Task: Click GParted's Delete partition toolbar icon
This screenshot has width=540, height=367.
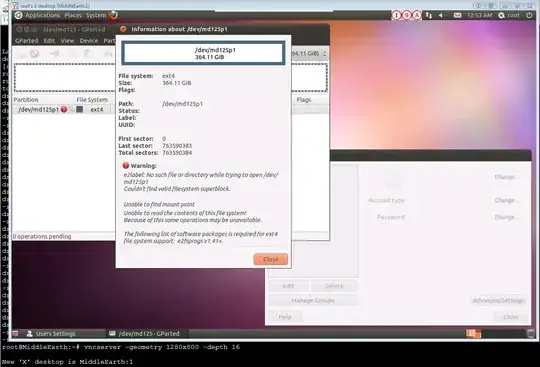Action: point(34,53)
